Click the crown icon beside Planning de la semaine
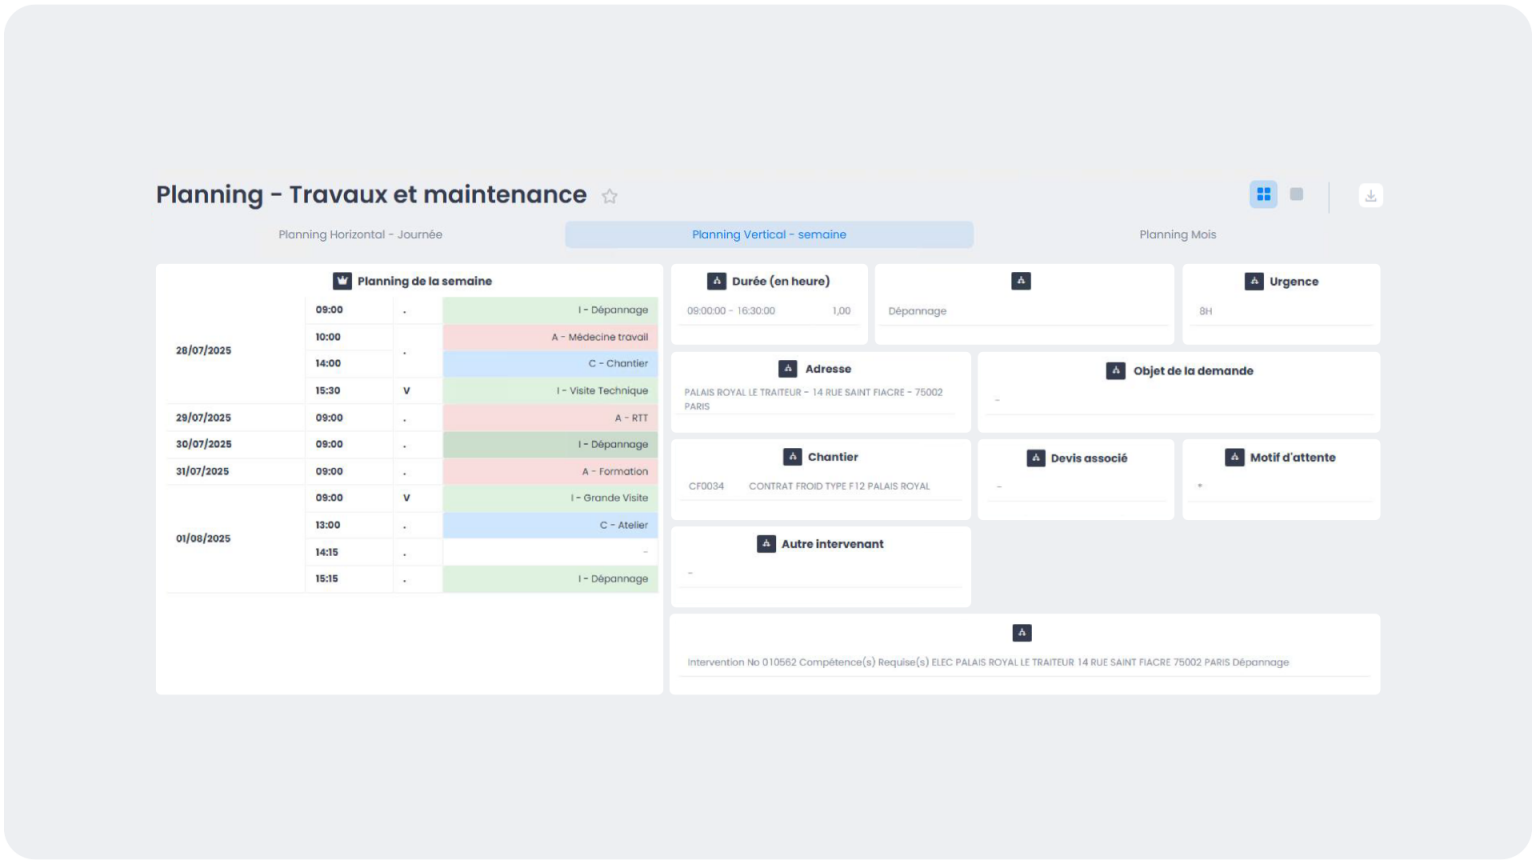This screenshot has height=864, width=1536. pyautogui.click(x=342, y=281)
